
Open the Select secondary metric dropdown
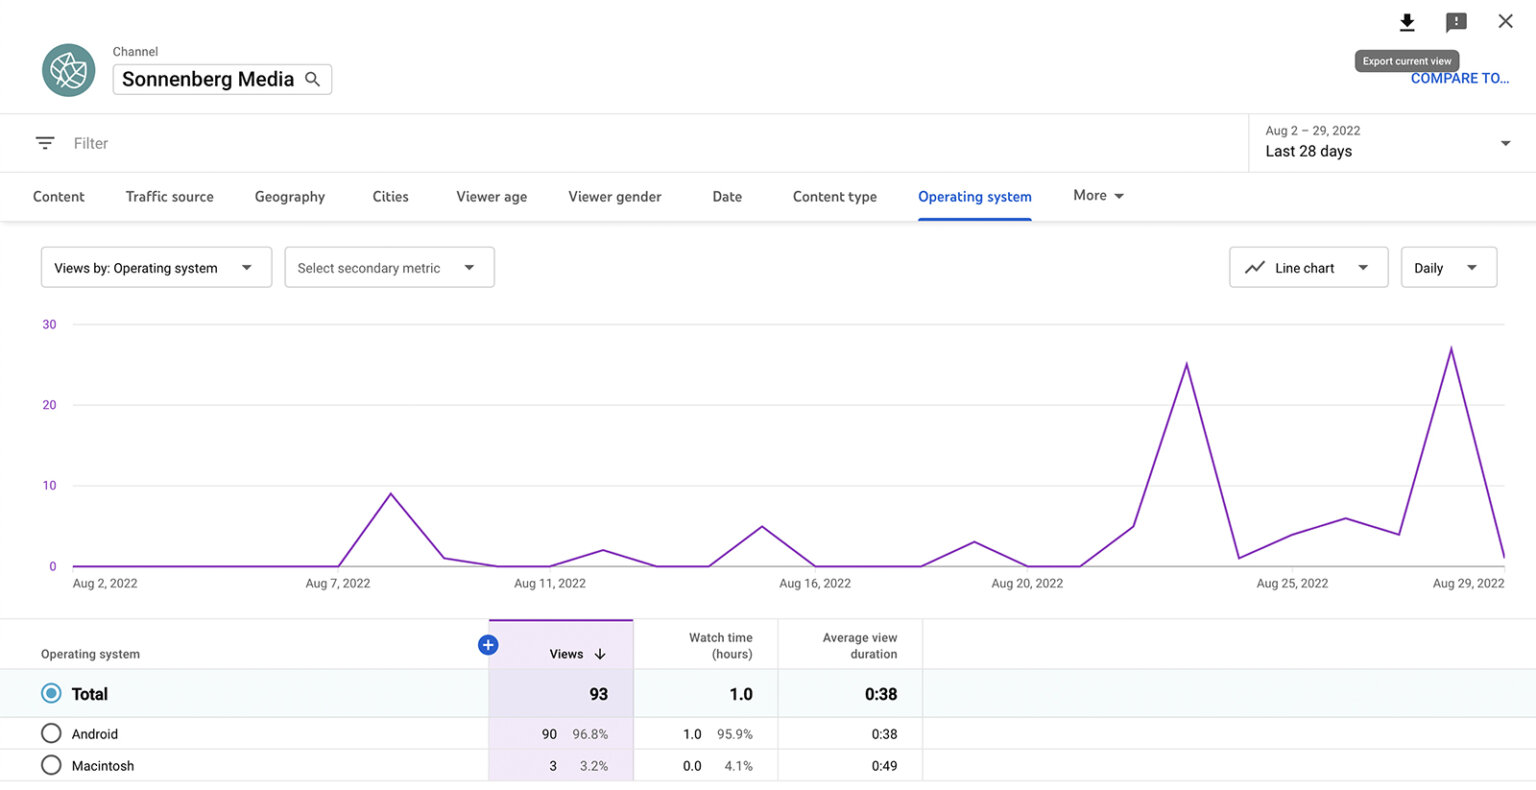coord(389,267)
